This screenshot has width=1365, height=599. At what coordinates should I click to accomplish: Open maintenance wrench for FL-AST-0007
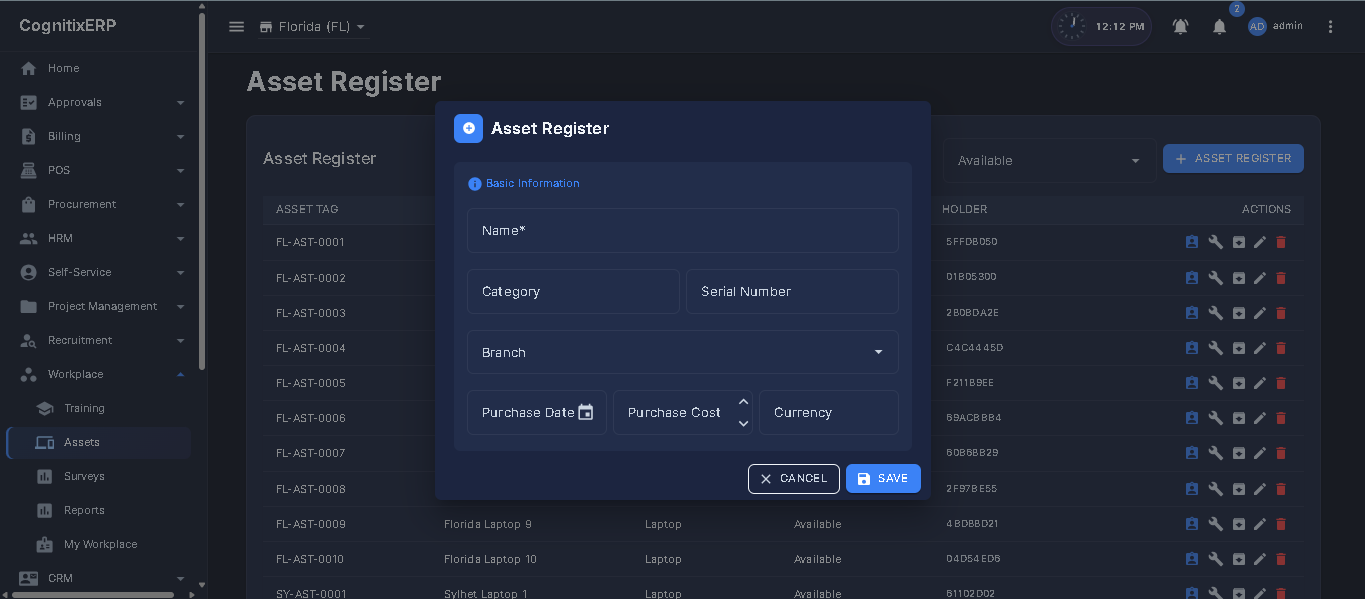point(1215,453)
